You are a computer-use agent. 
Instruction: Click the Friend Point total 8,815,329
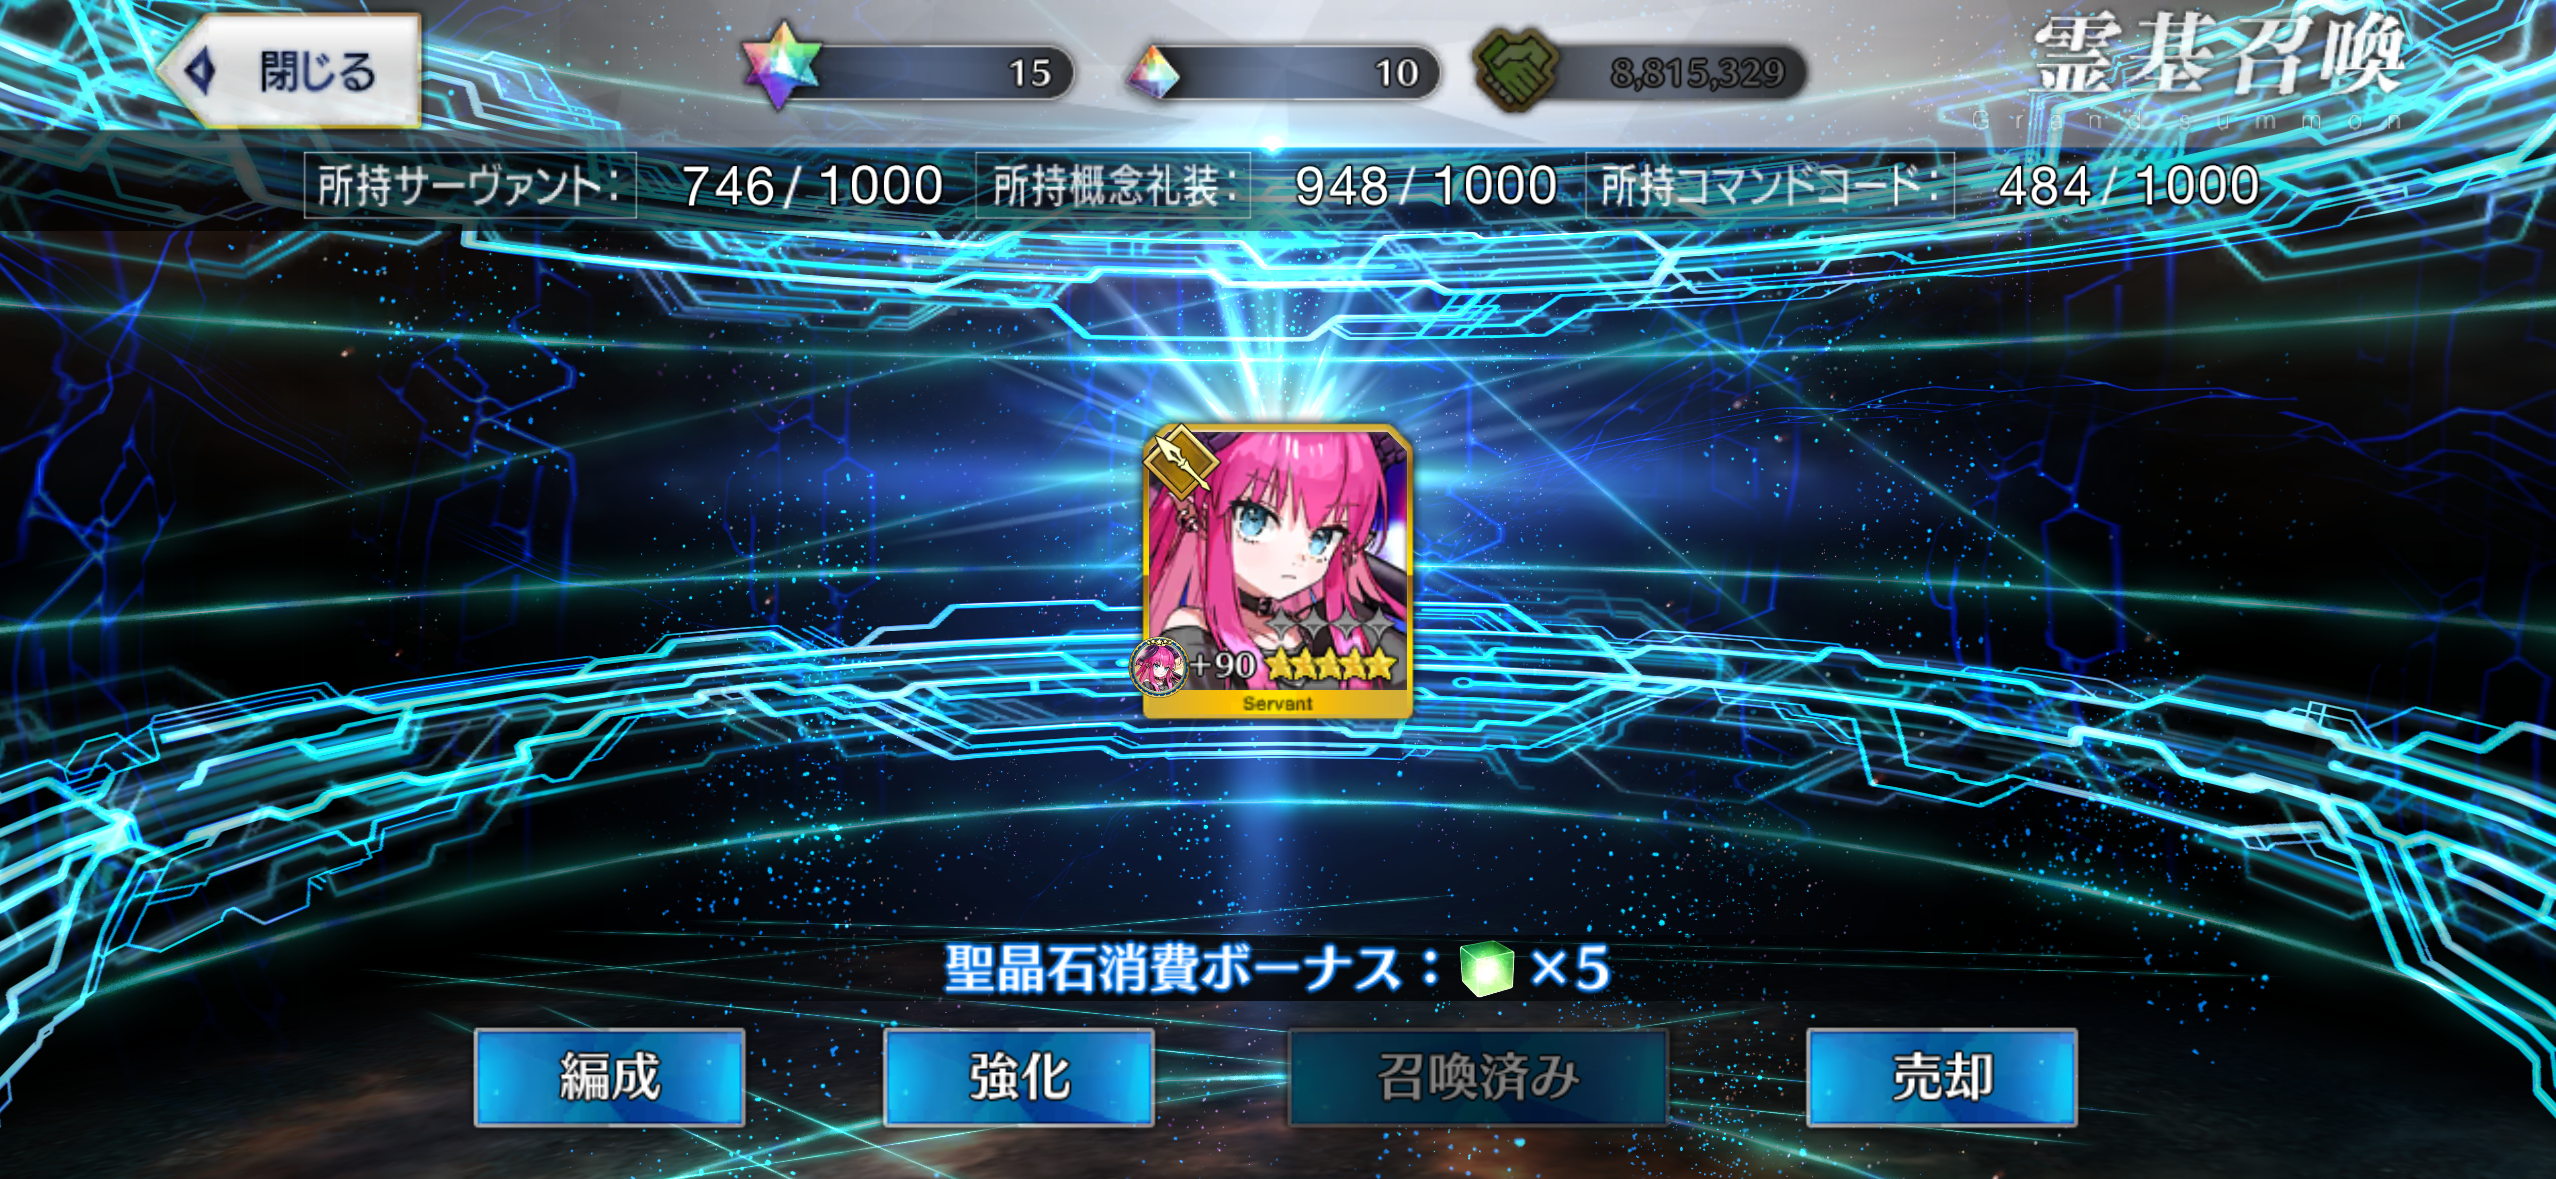tap(1697, 73)
